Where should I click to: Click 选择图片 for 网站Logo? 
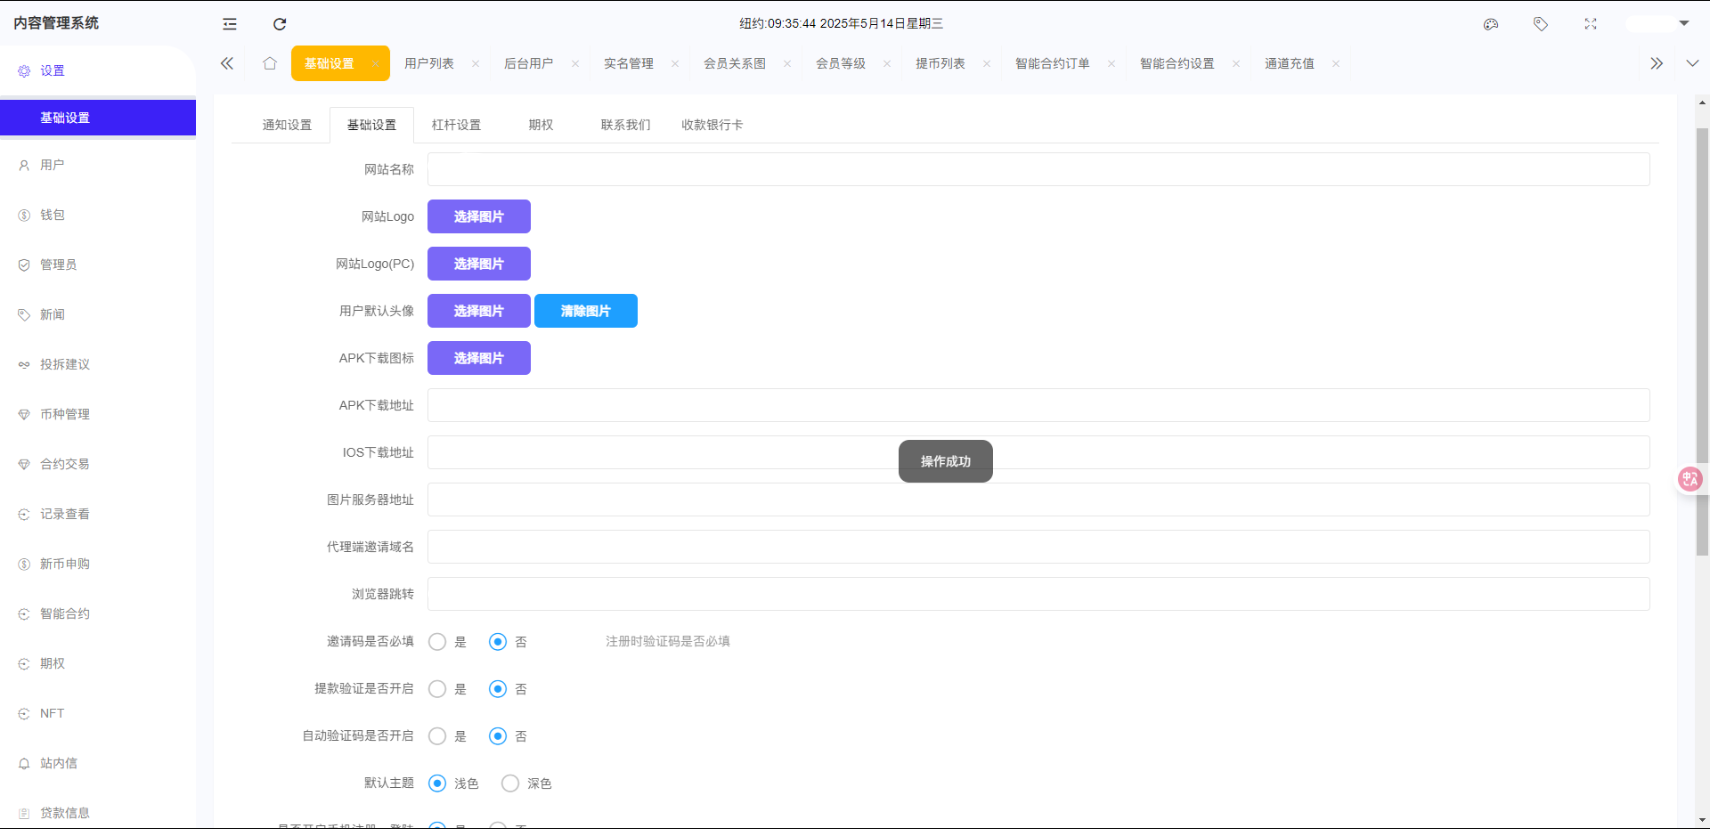point(479,217)
